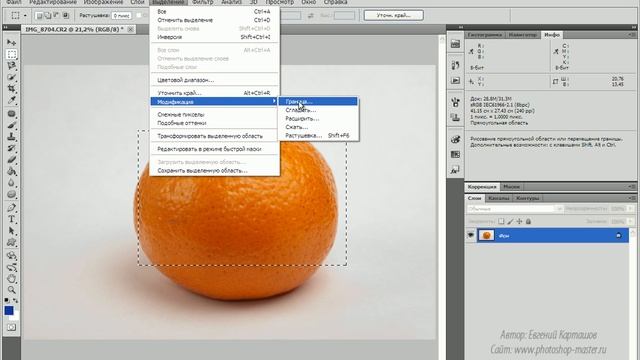Open the History panel icon
The height and width of the screenshot is (360, 640).
point(456,65)
